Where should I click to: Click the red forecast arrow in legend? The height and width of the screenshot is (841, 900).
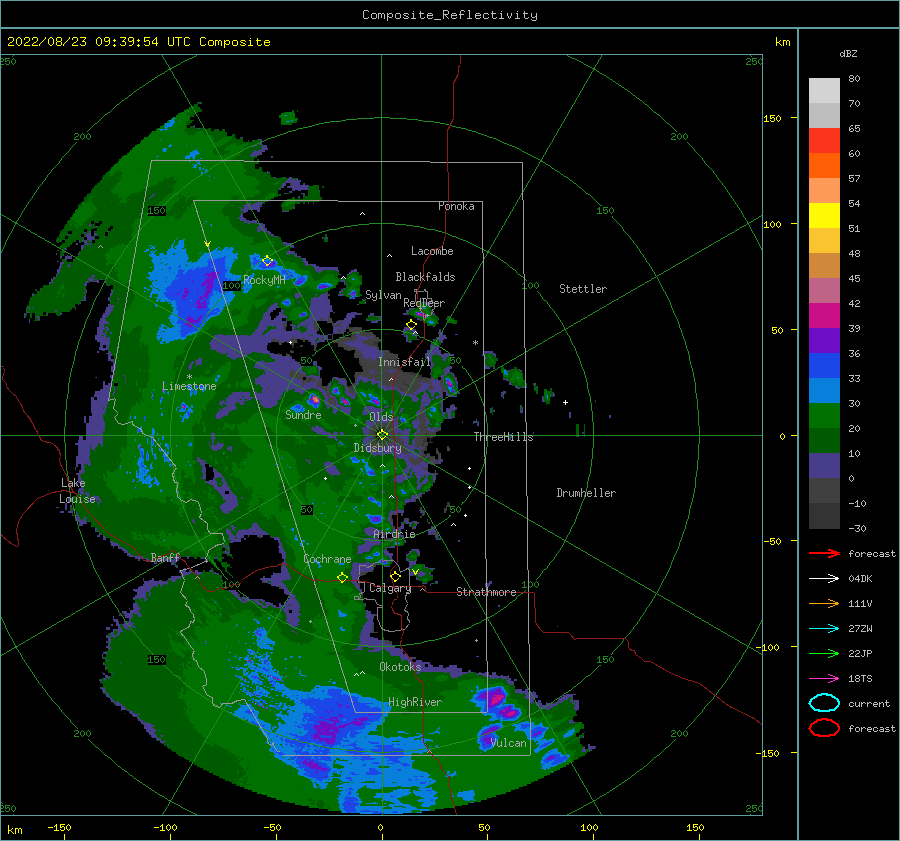pyautogui.click(x=824, y=553)
